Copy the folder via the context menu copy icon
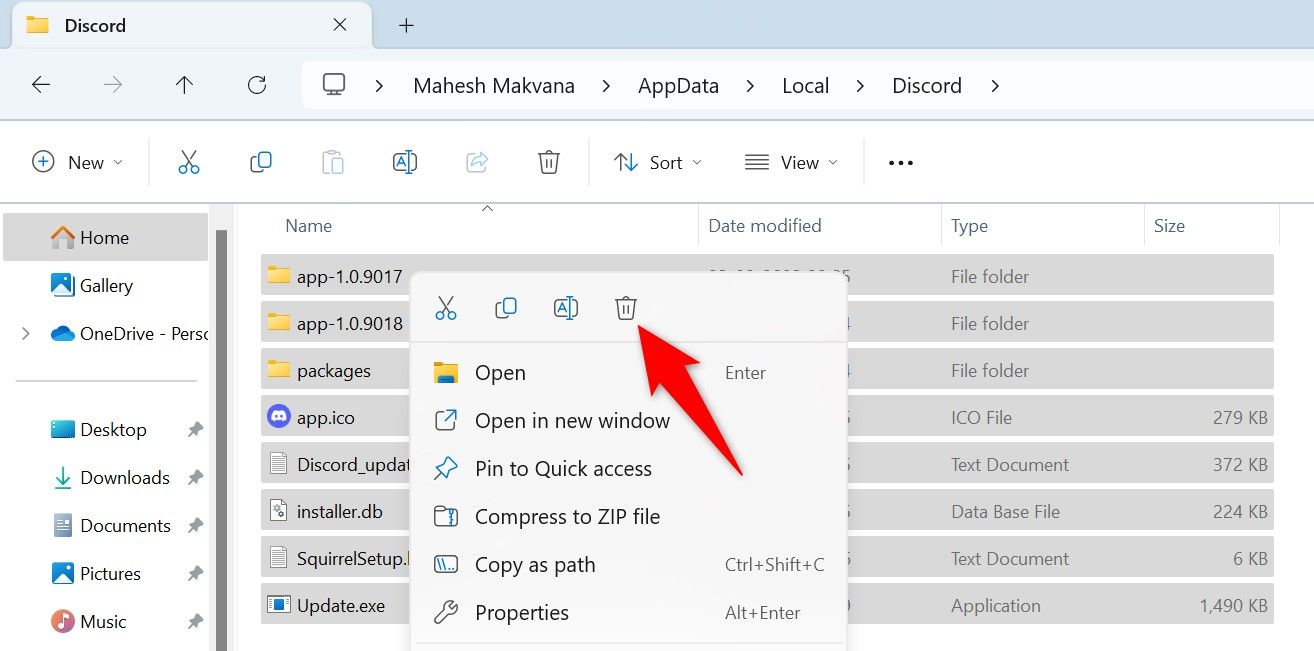 (506, 308)
